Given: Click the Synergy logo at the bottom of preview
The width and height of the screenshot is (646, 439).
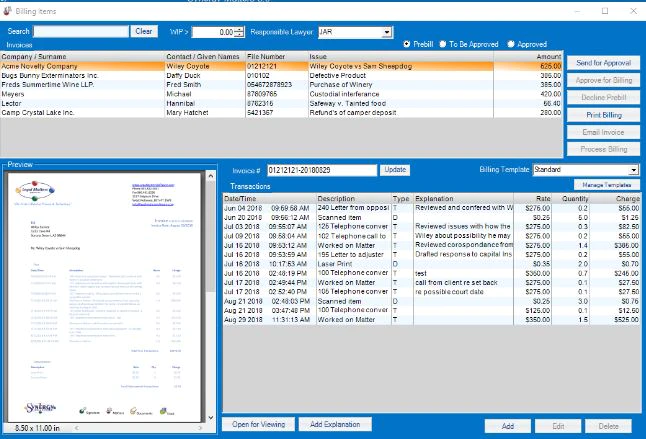Looking at the screenshot, I should [40, 407].
